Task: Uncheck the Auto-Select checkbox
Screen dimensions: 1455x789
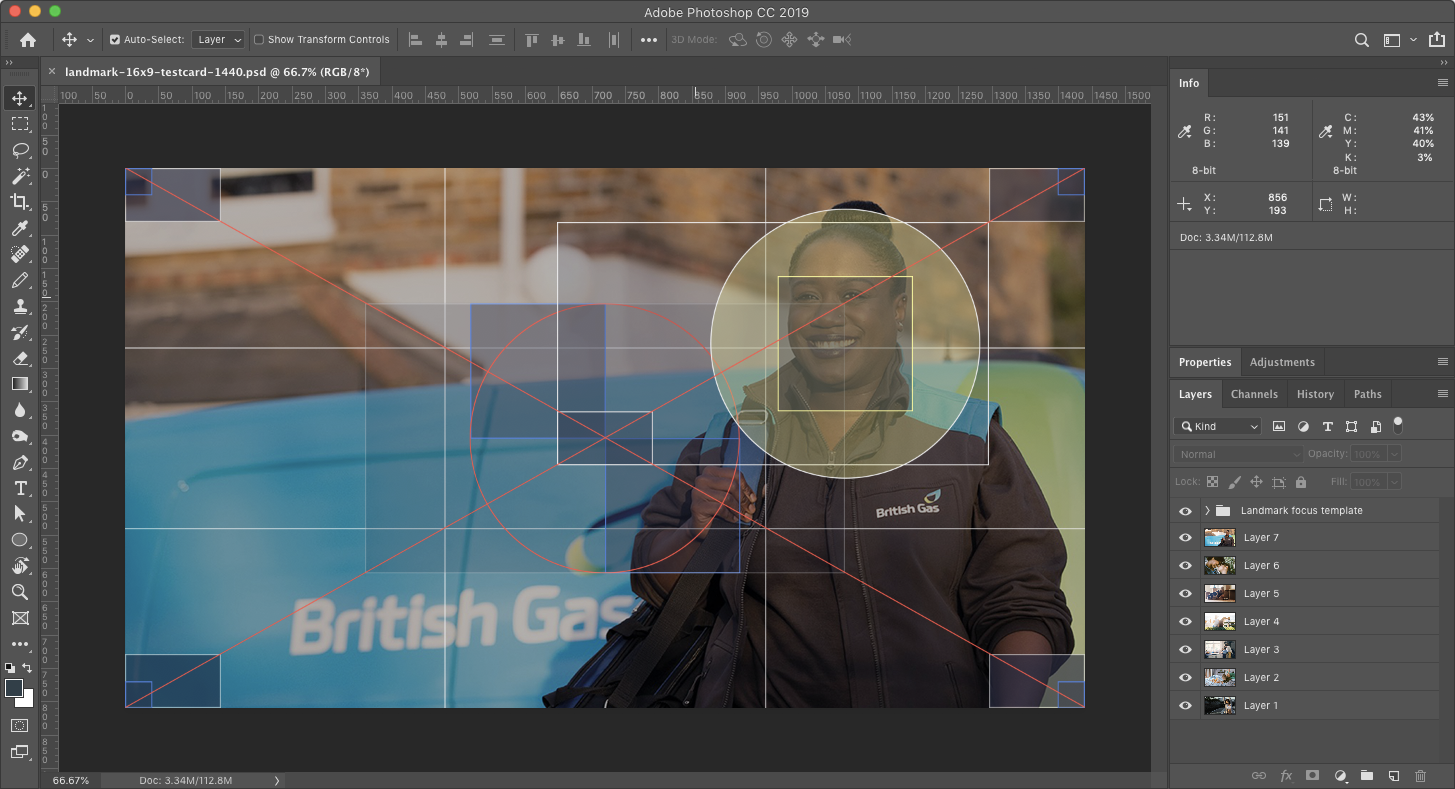Action: pos(115,40)
